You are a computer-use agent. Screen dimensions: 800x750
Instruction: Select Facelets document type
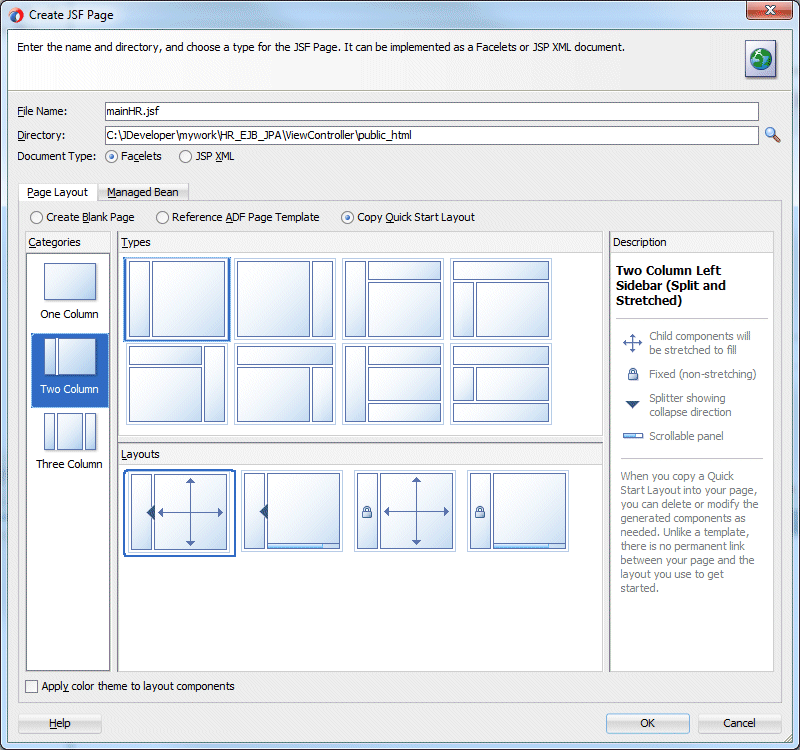[111, 157]
